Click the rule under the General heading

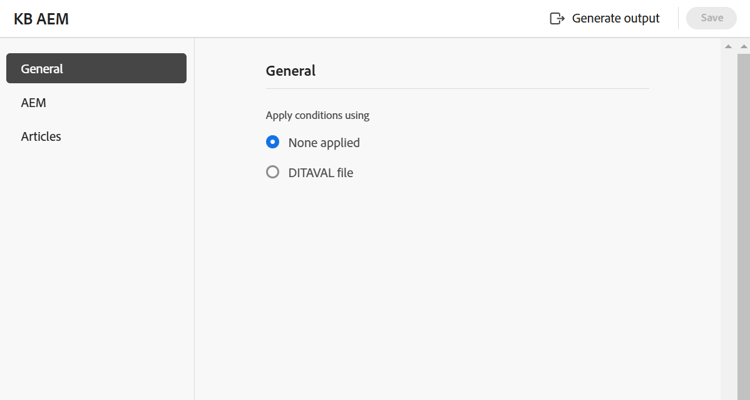tap(457, 89)
